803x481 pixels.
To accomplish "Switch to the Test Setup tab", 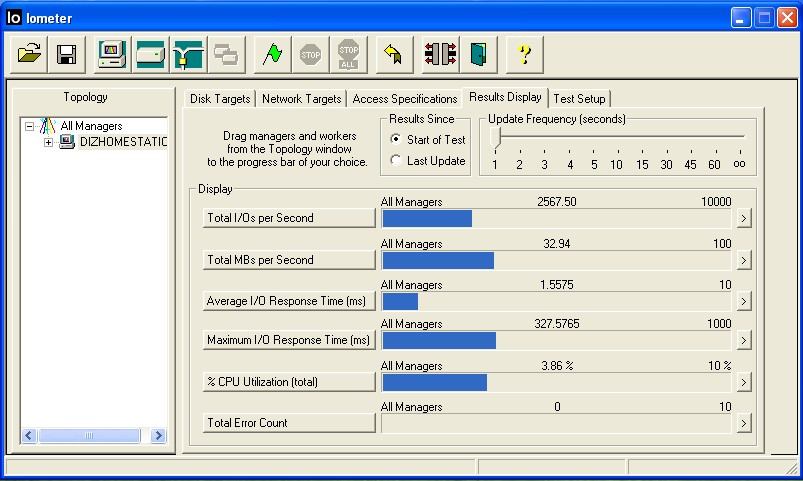I will tap(579, 99).
